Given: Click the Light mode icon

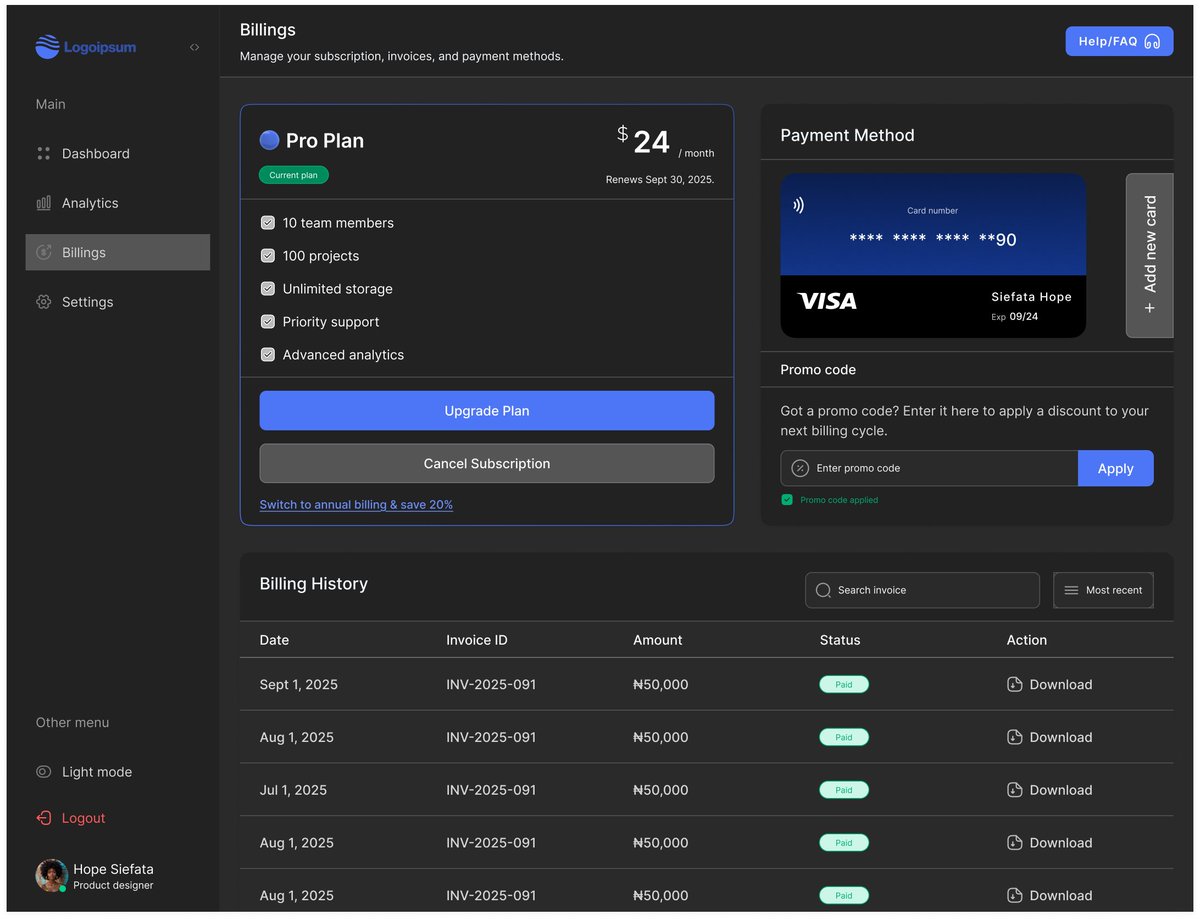Looking at the screenshot, I should (42, 771).
